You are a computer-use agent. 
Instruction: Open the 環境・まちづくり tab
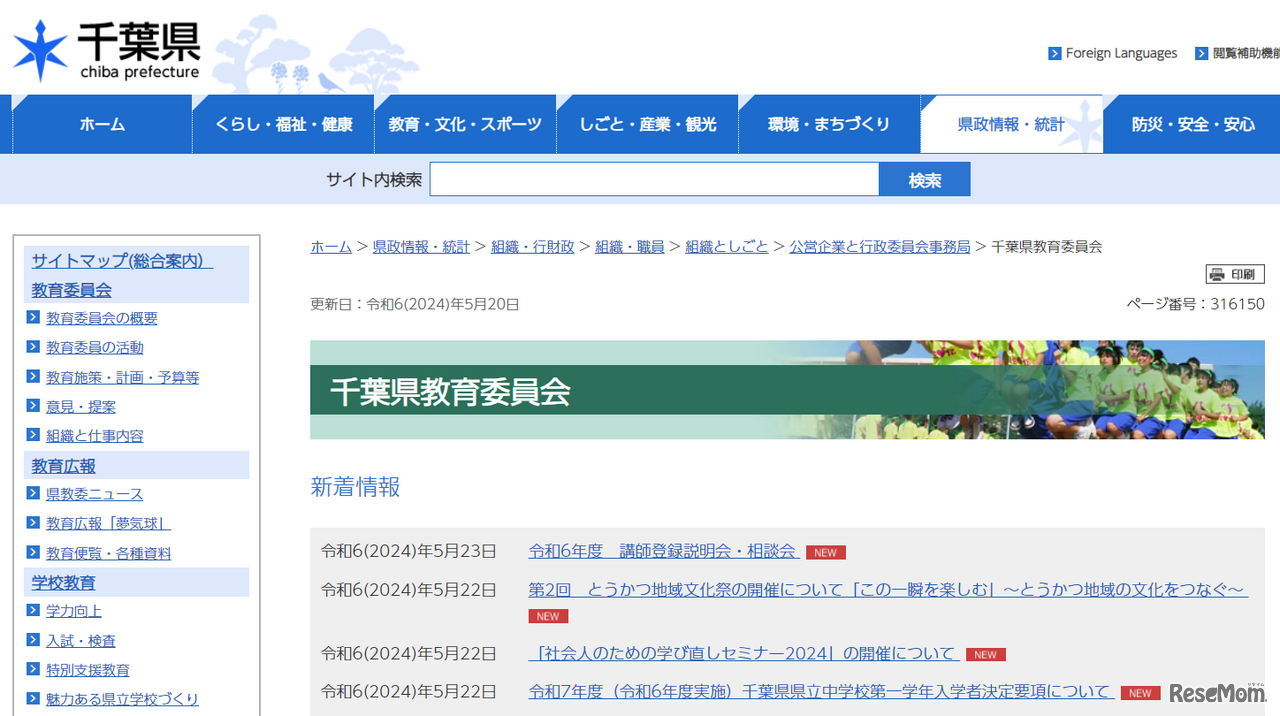(x=829, y=124)
